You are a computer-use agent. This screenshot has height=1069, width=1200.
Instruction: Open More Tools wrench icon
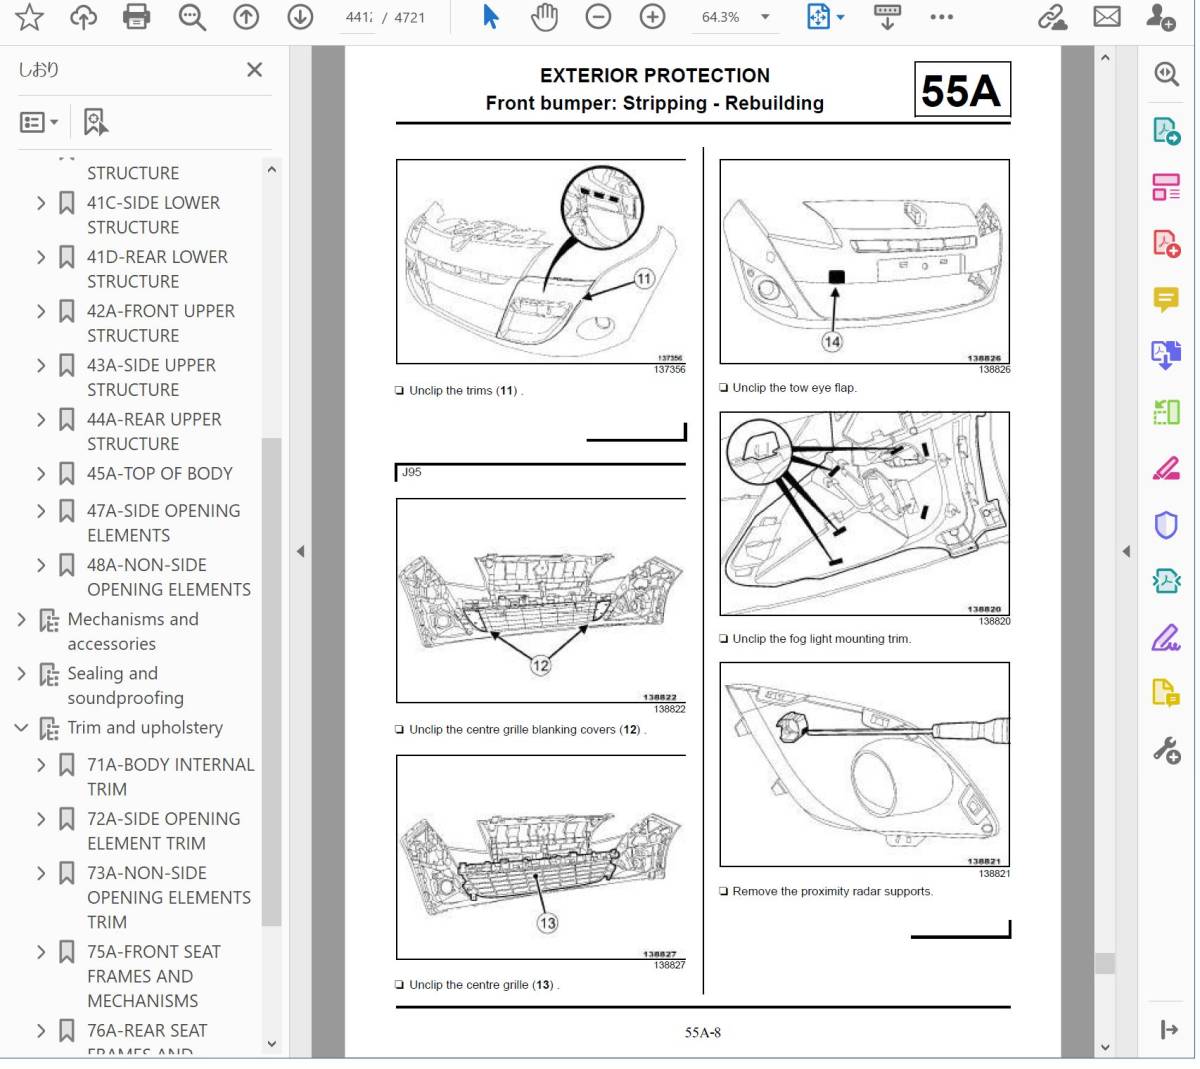(x=1166, y=749)
